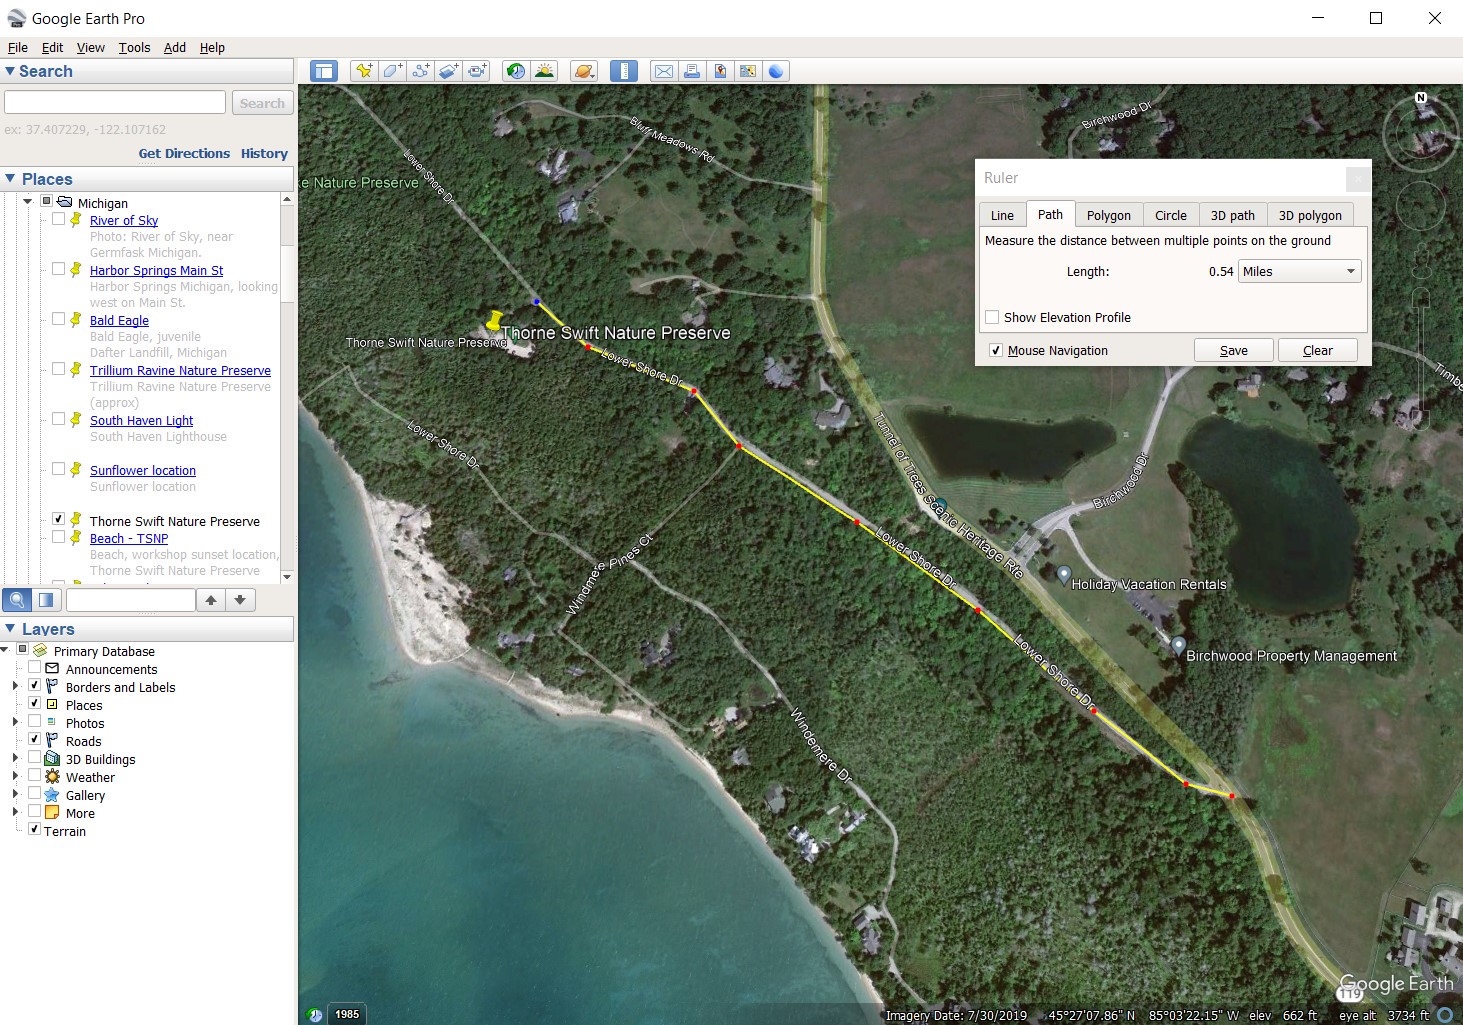Uncheck the Thorne Swift Nature Preserve place checkbox
The width and height of the screenshot is (1463, 1025).
tap(58, 519)
